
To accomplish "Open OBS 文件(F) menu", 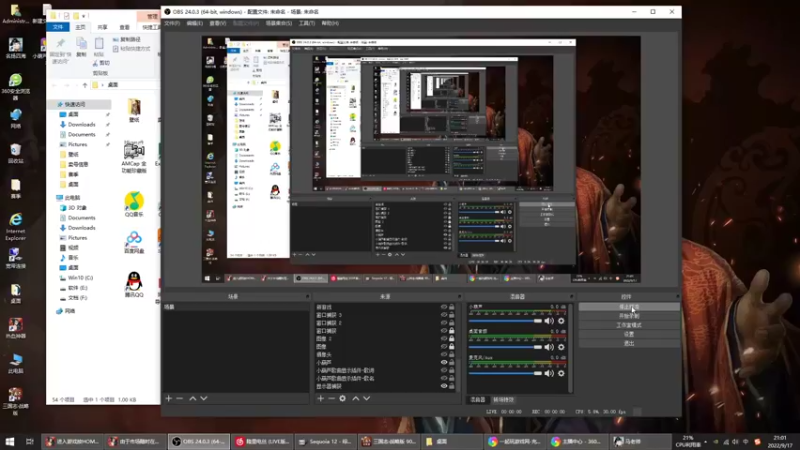I will coord(172,23).
